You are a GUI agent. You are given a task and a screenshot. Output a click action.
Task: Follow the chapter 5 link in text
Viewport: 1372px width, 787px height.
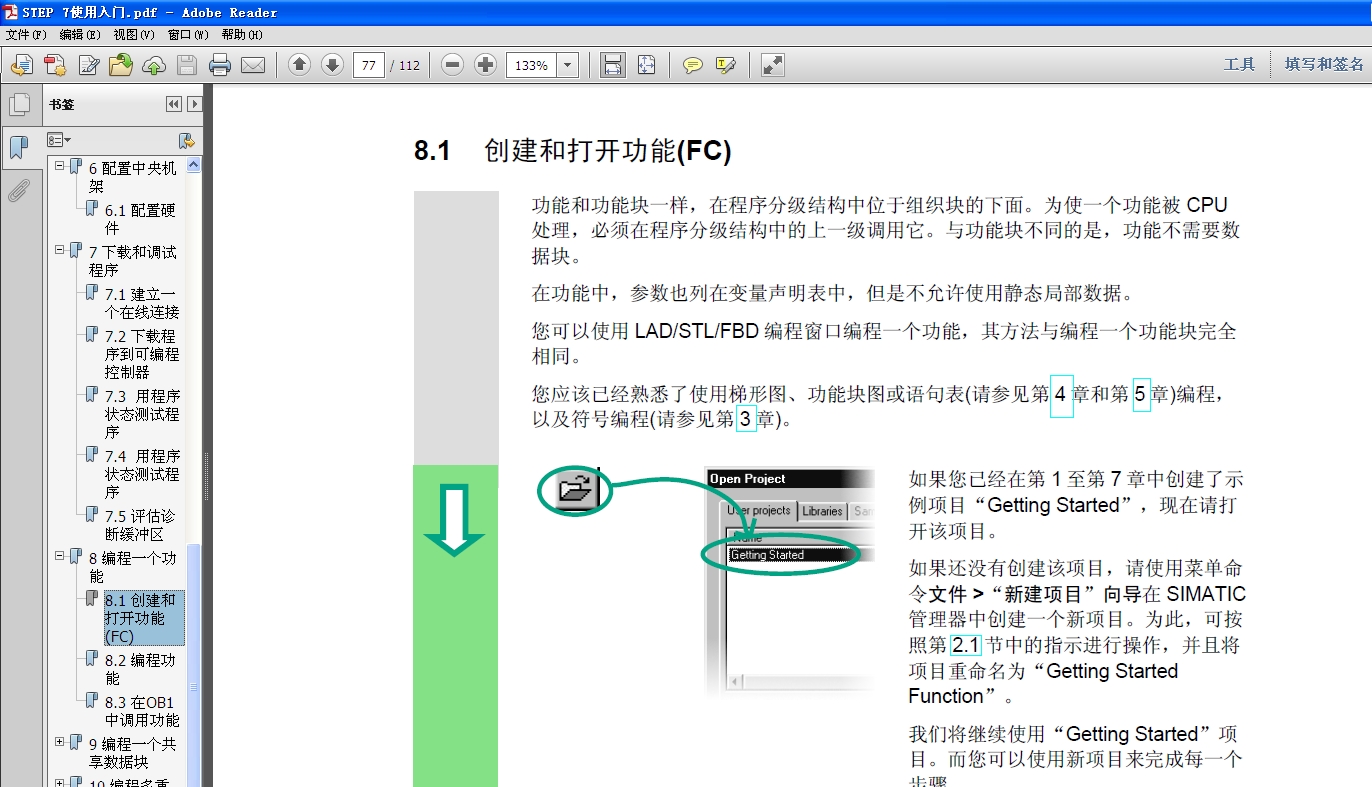[1141, 395]
